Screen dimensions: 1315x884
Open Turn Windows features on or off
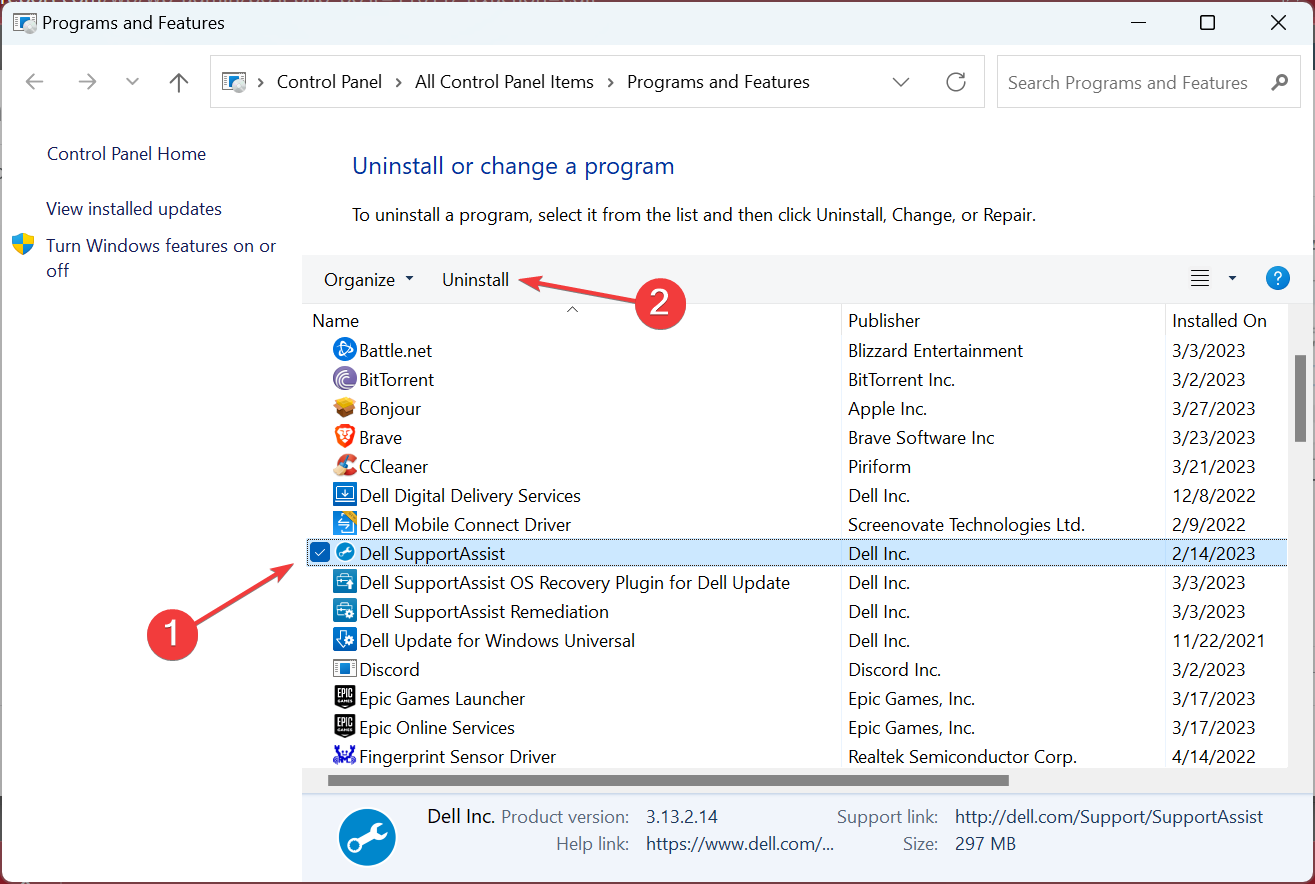(x=161, y=258)
